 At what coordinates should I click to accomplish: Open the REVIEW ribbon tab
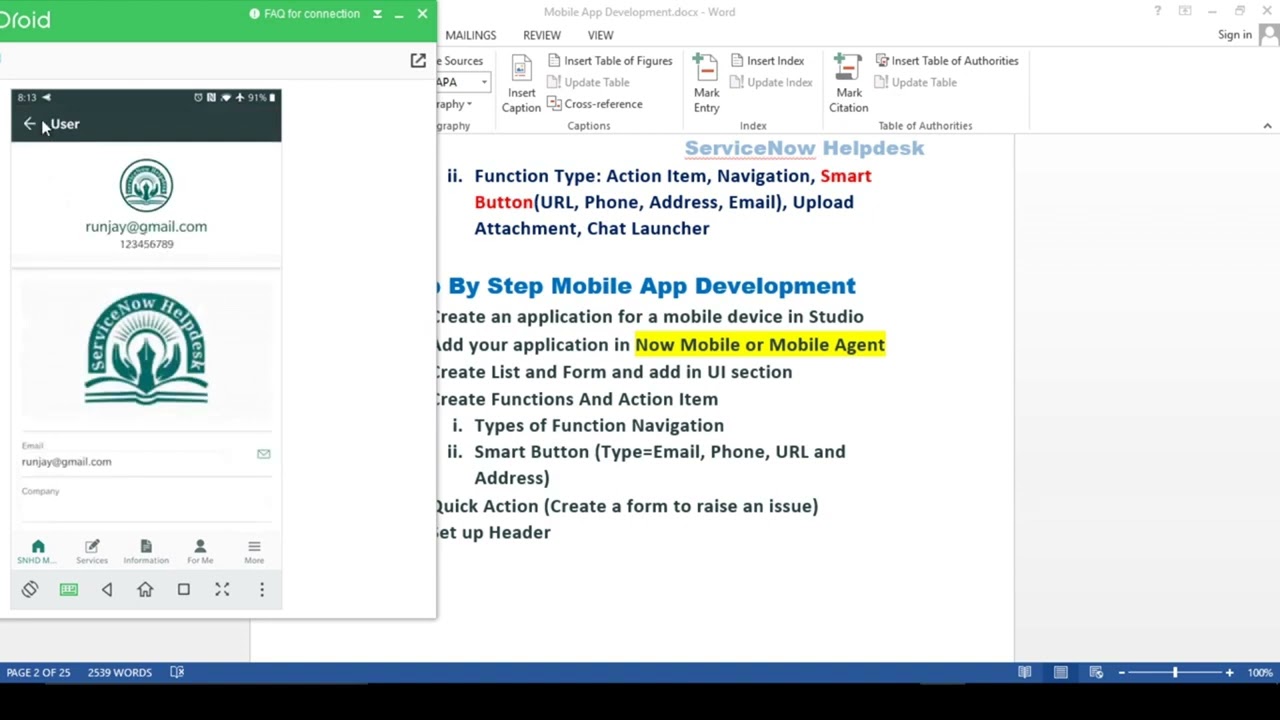click(542, 35)
